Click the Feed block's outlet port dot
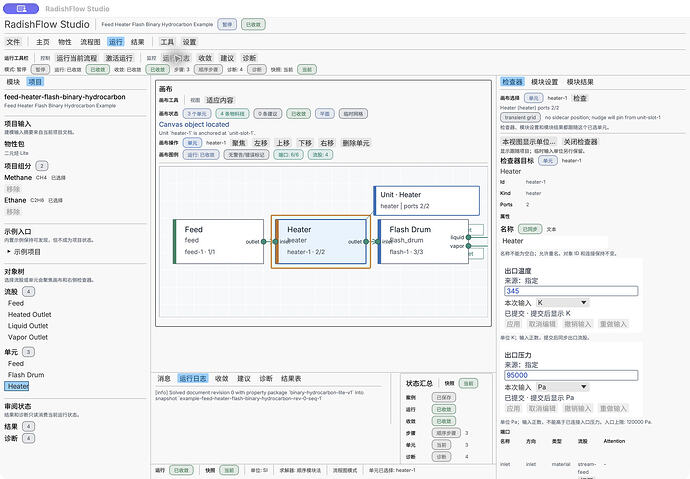This screenshot has height=479, width=690. [264, 241]
